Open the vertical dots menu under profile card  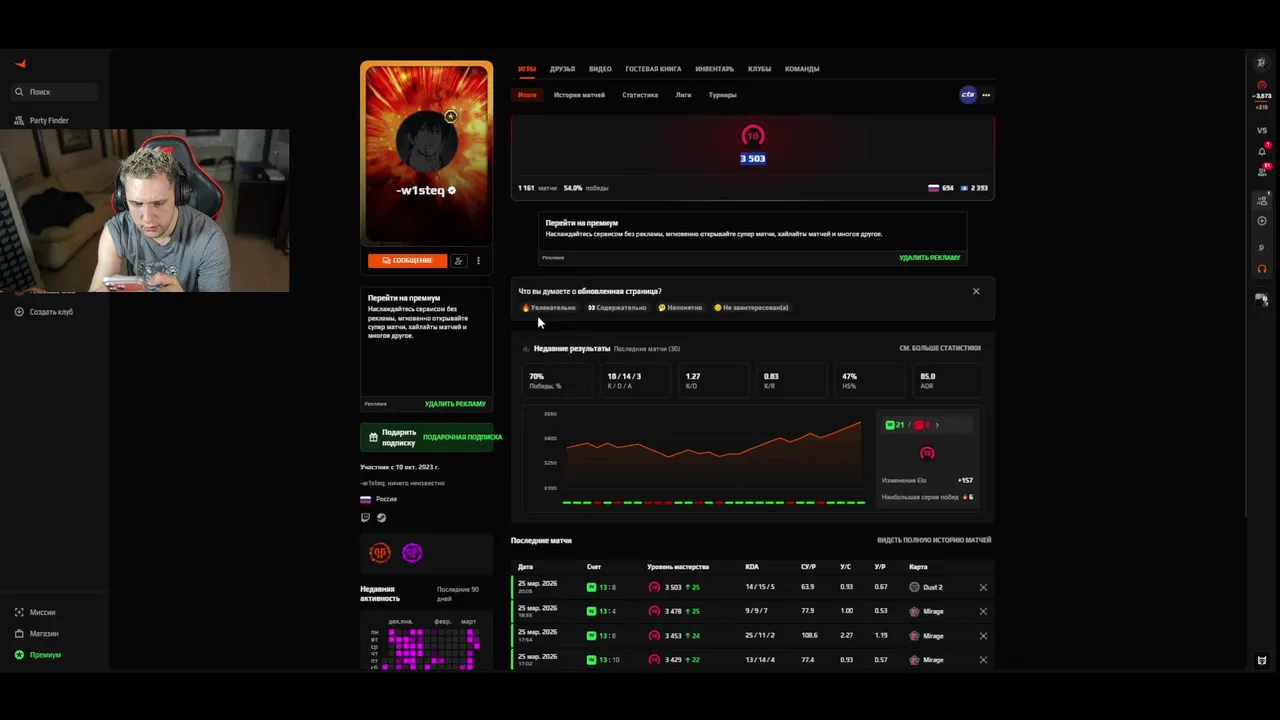(478, 260)
